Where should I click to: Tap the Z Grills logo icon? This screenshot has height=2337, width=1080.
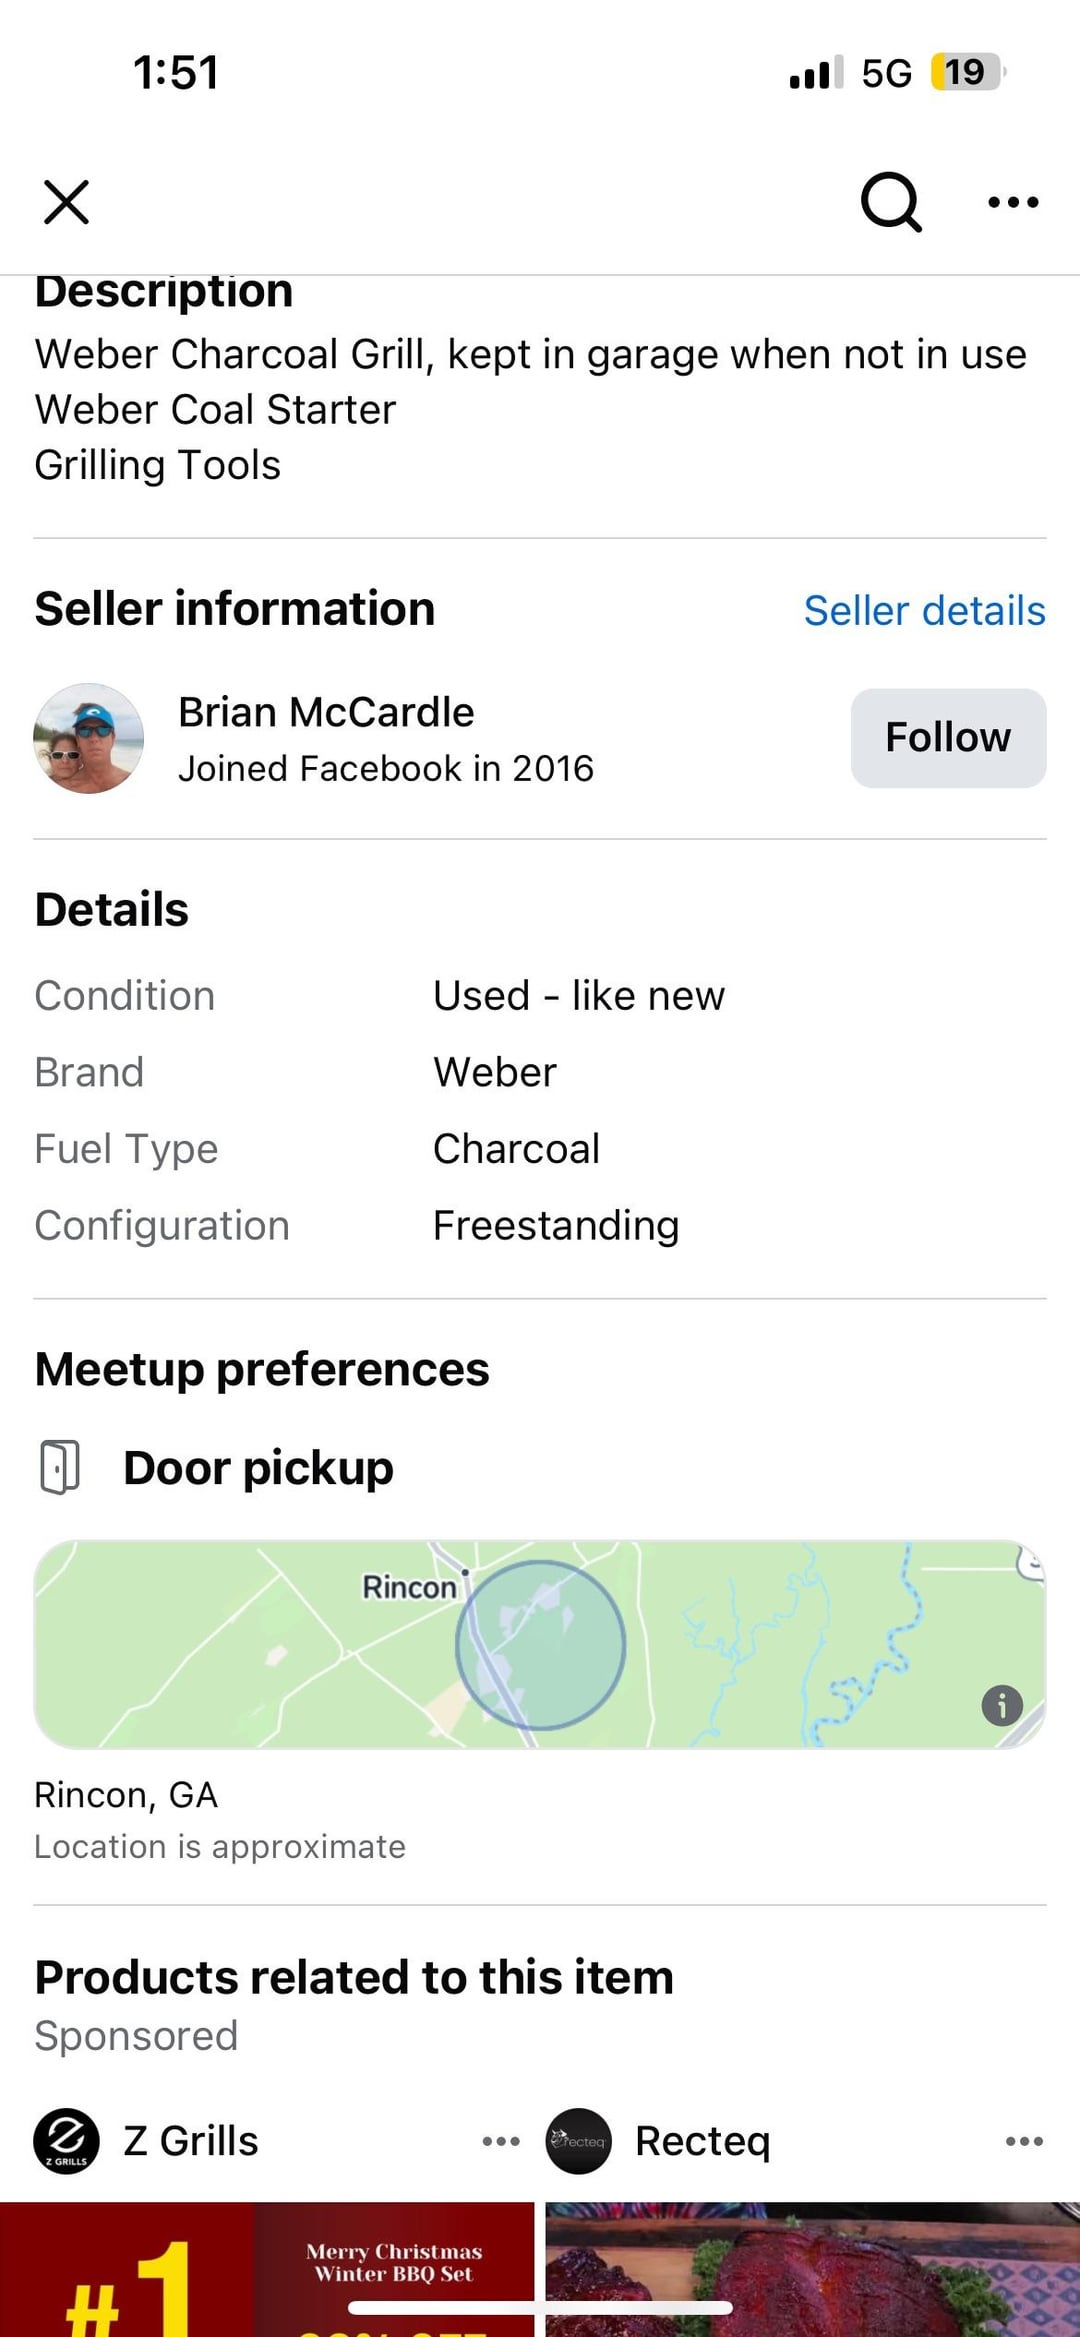tap(66, 2142)
